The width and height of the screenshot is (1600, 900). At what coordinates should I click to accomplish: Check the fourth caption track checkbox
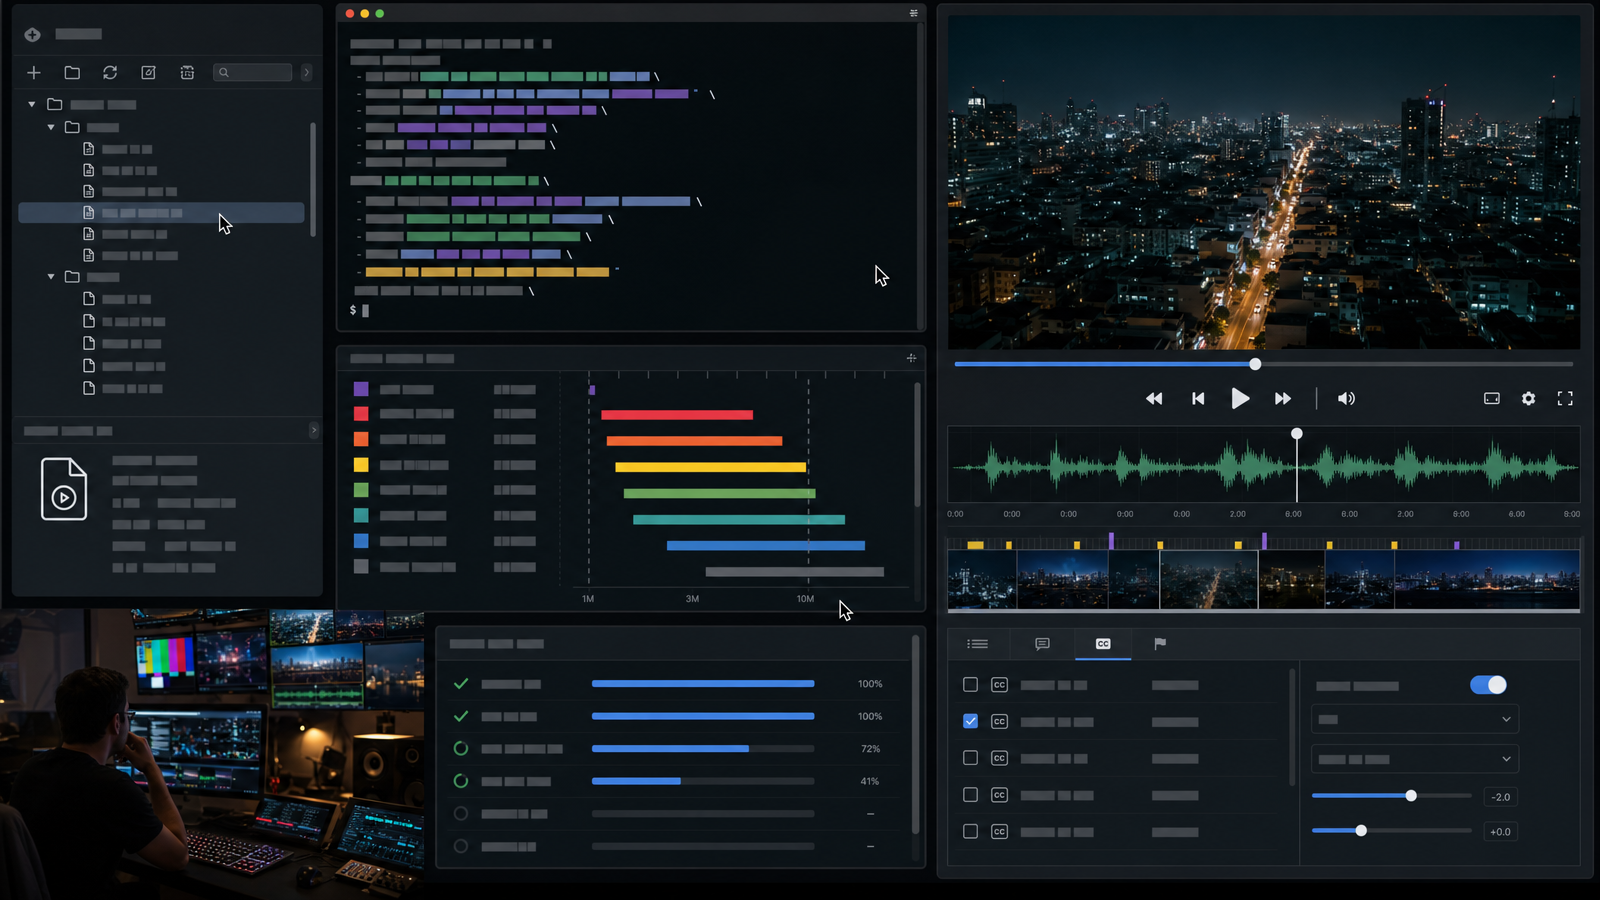click(x=970, y=795)
